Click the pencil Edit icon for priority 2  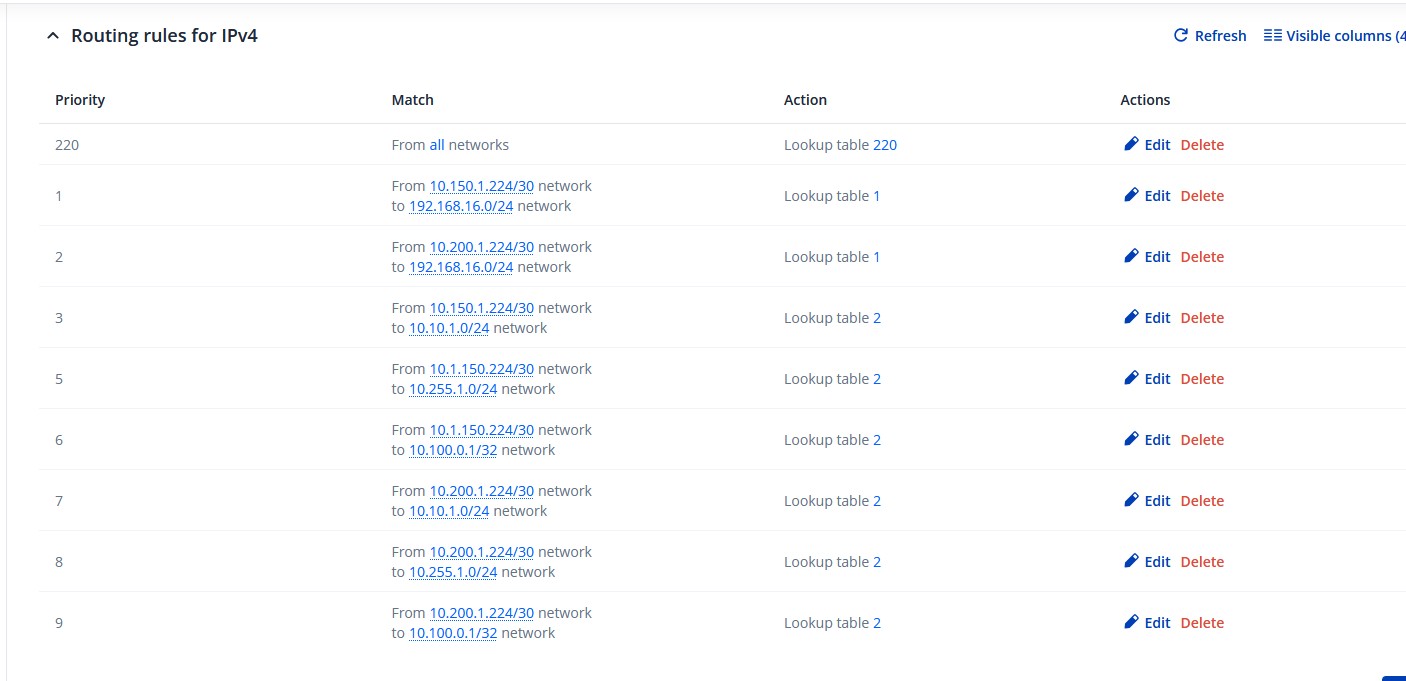[1132, 256]
